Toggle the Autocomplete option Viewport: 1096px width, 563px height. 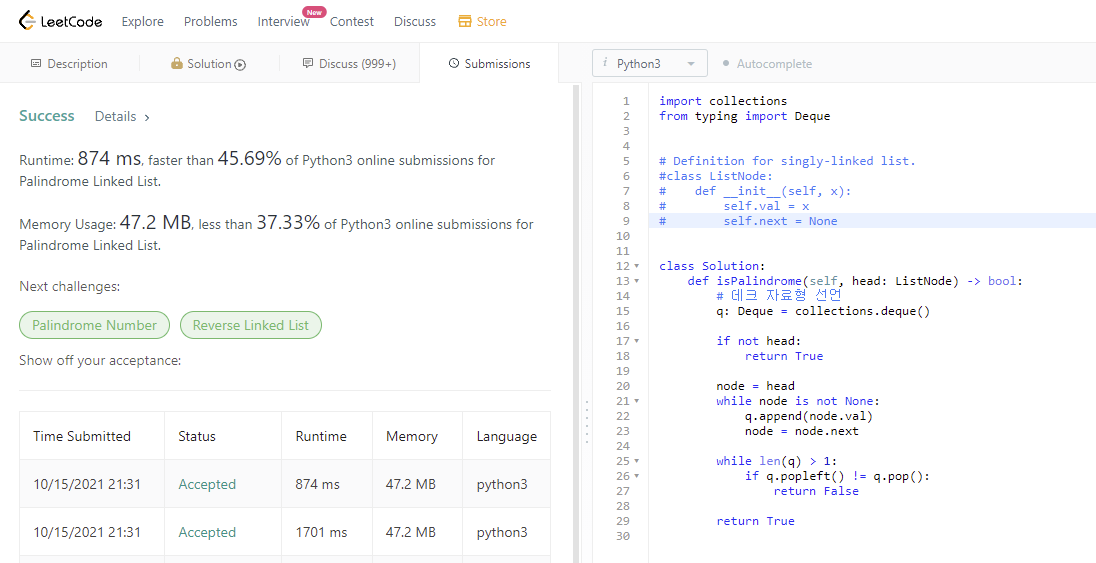tap(767, 64)
